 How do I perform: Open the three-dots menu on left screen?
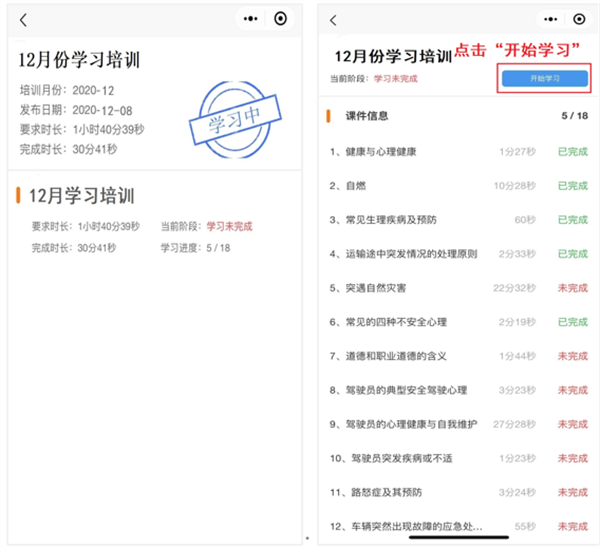(251, 19)
